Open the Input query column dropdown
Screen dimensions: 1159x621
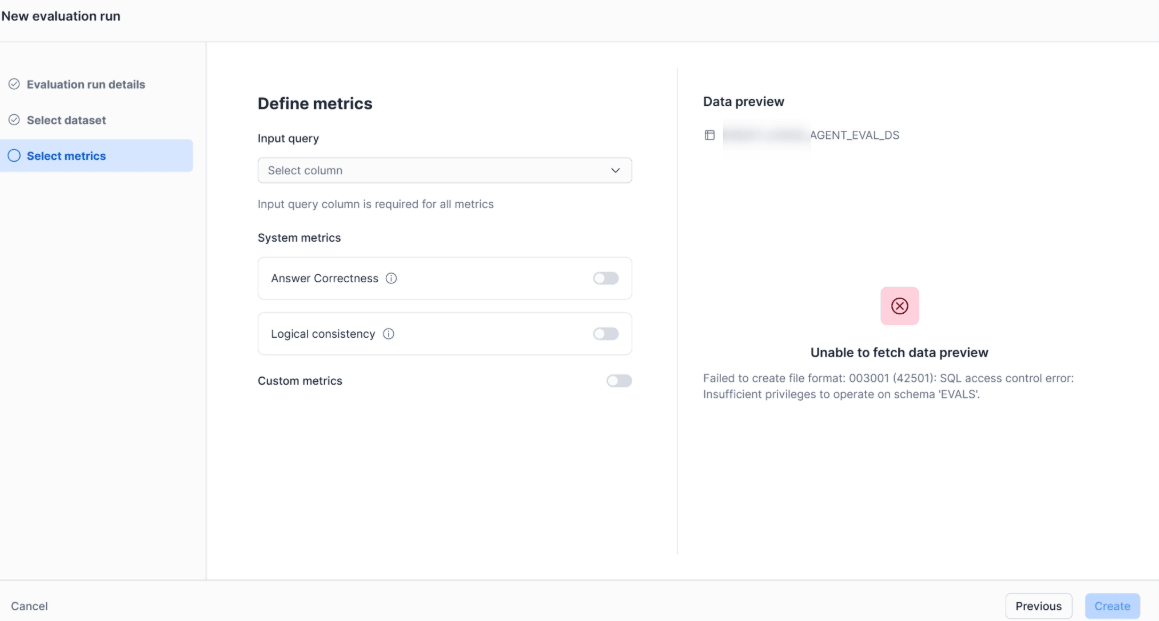444,171
